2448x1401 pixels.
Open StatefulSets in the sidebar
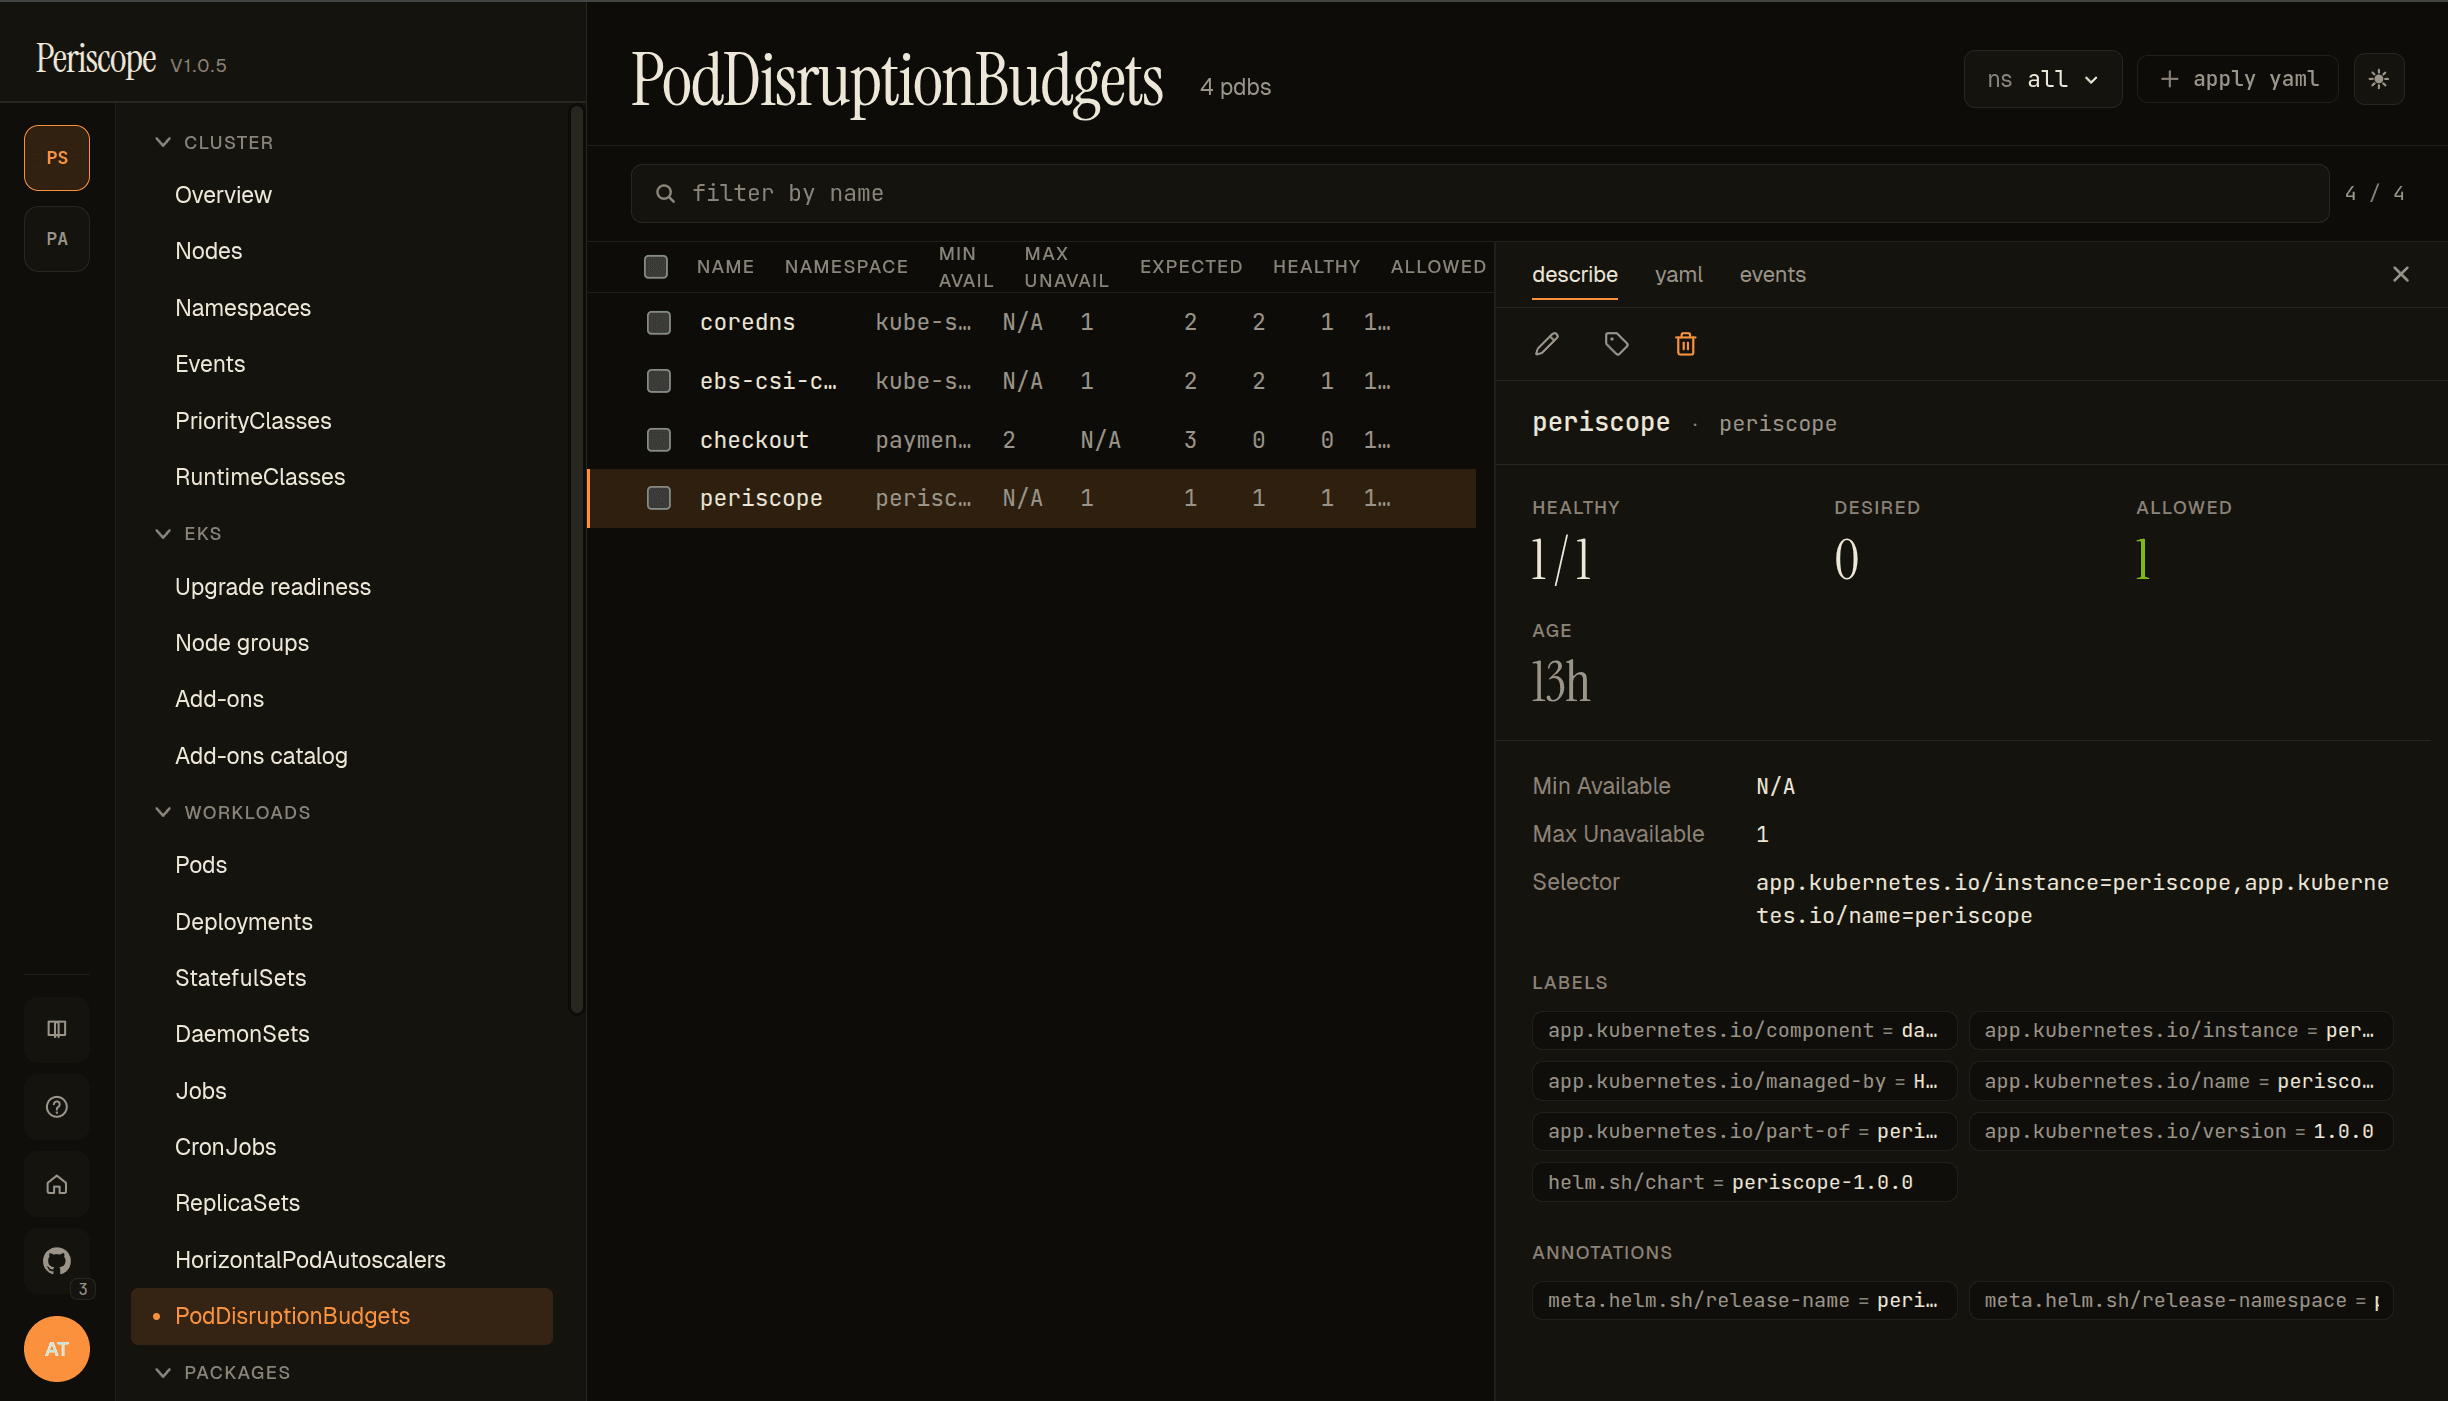click(x=342, y=978)
